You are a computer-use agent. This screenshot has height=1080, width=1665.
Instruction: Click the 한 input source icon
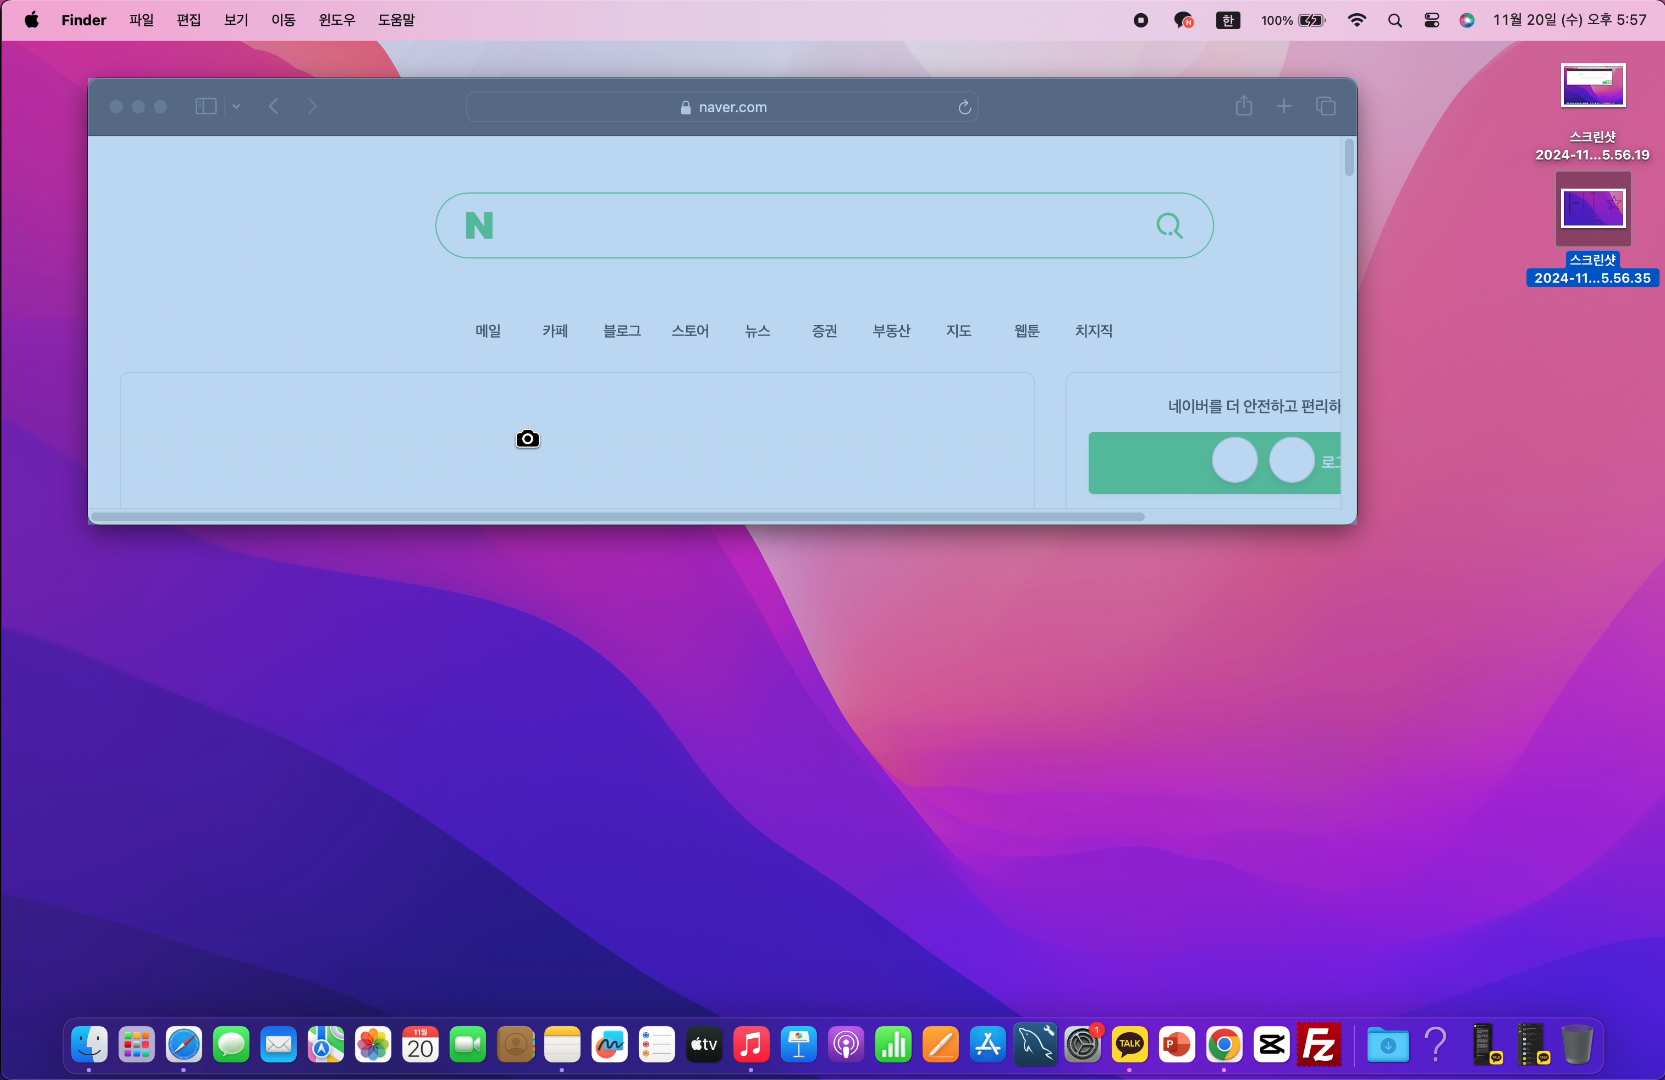coord(1228,20)
